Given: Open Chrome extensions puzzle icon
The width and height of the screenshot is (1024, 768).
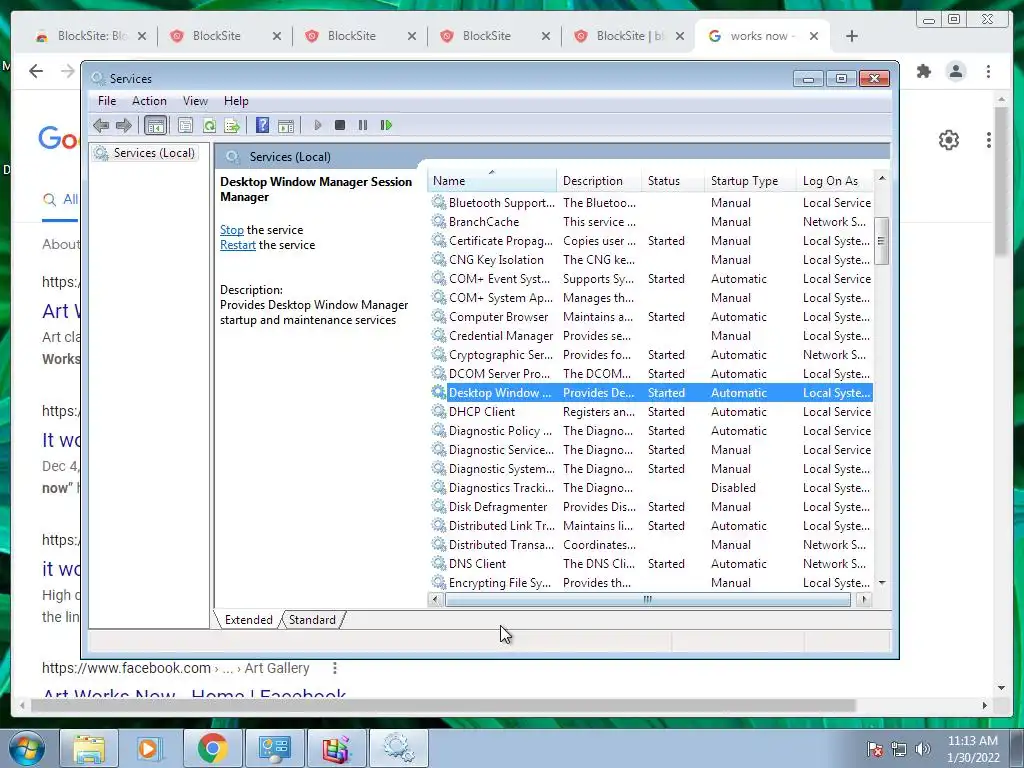Looking at the screenshot, I should tap(923, 71).
